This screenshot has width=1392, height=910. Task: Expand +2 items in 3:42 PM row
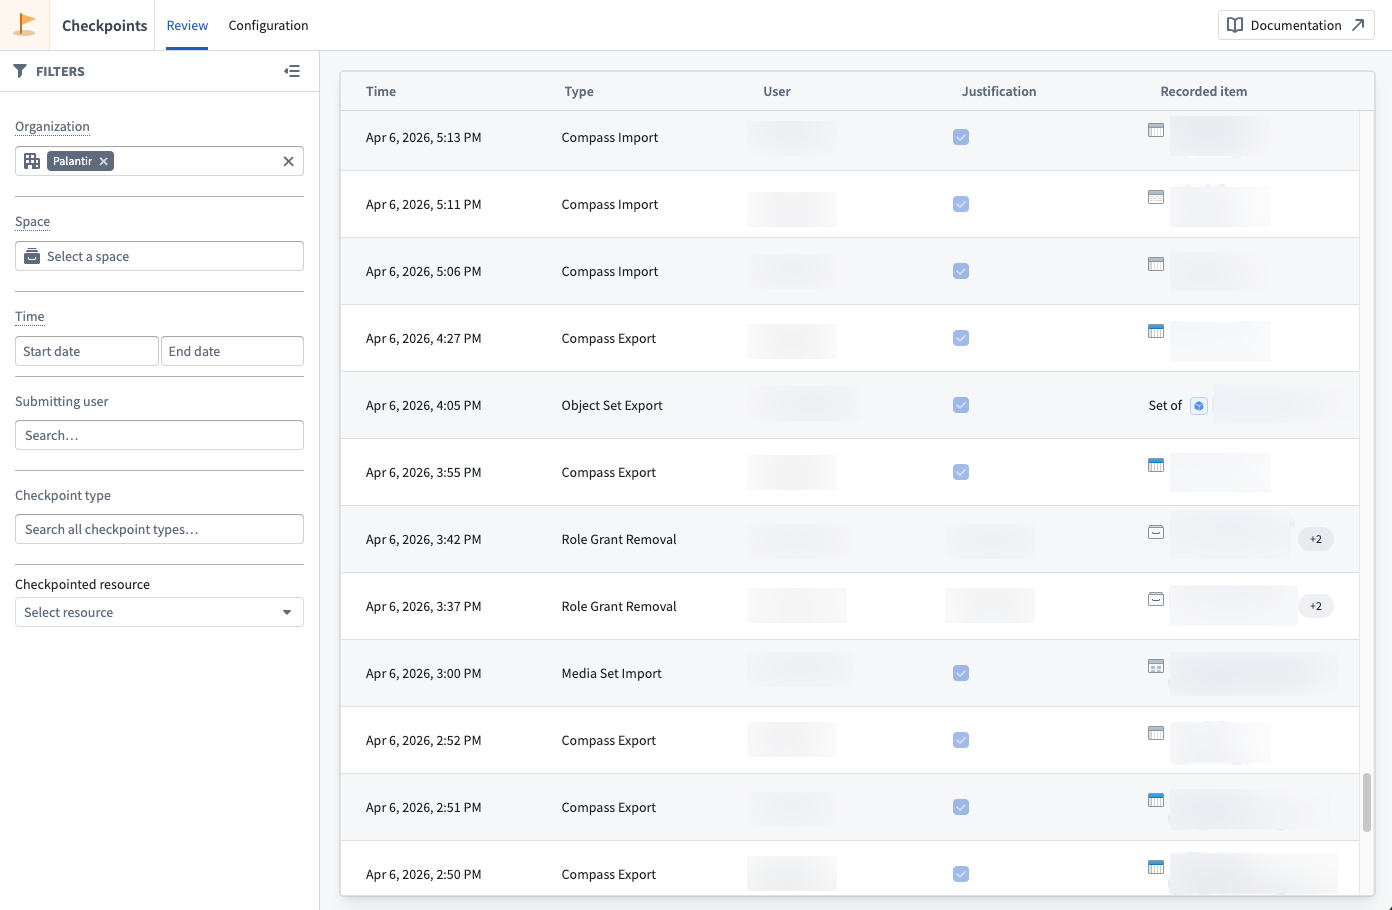point(1316,539)
